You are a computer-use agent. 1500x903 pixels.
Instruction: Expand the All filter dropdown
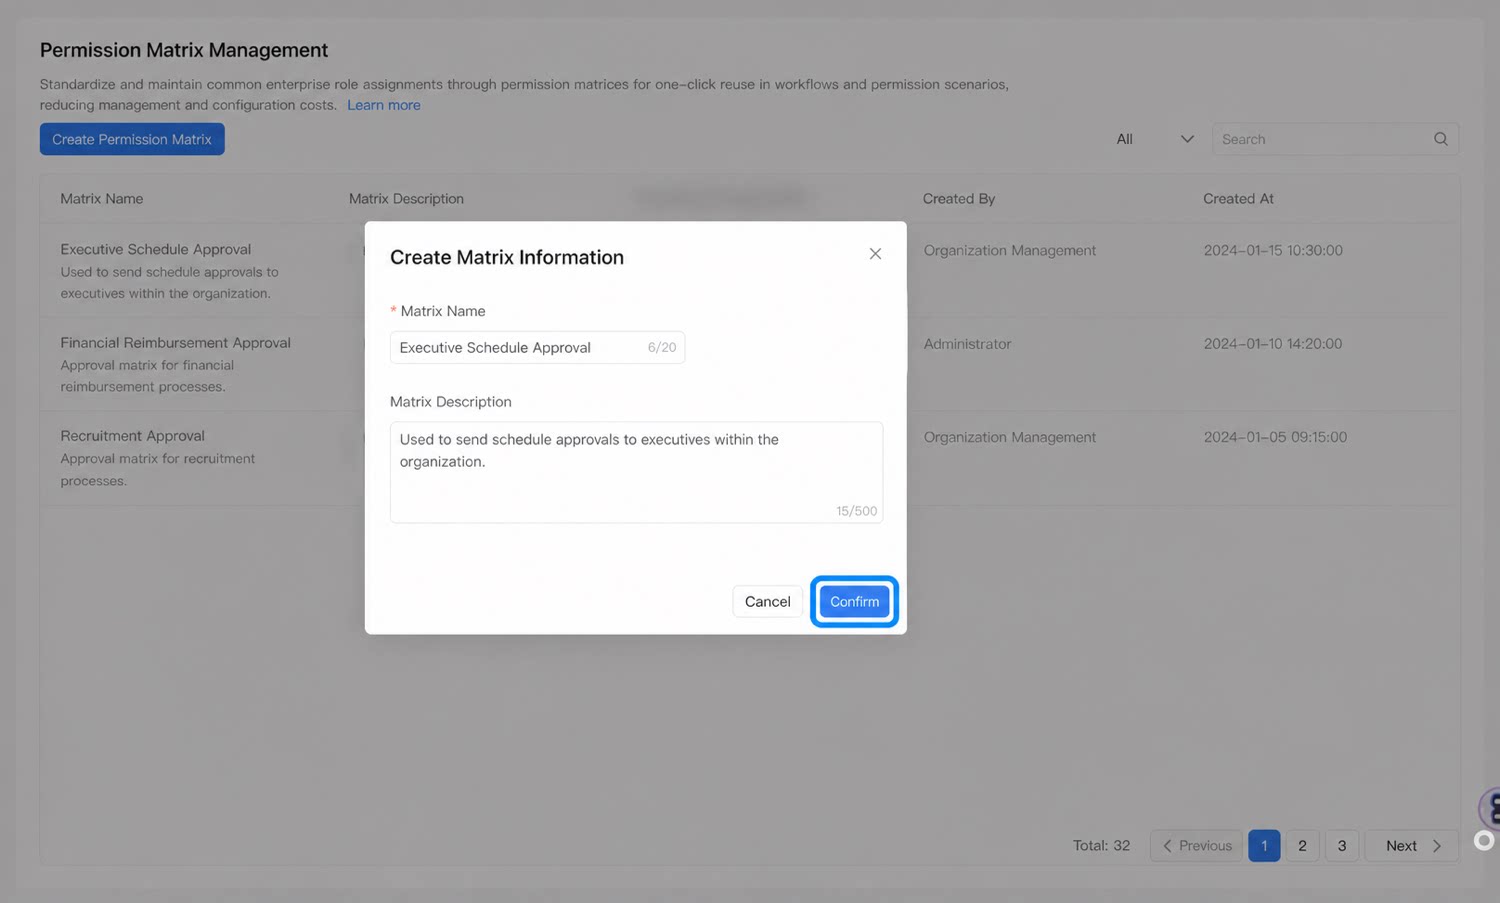(x=1155, y=139)
